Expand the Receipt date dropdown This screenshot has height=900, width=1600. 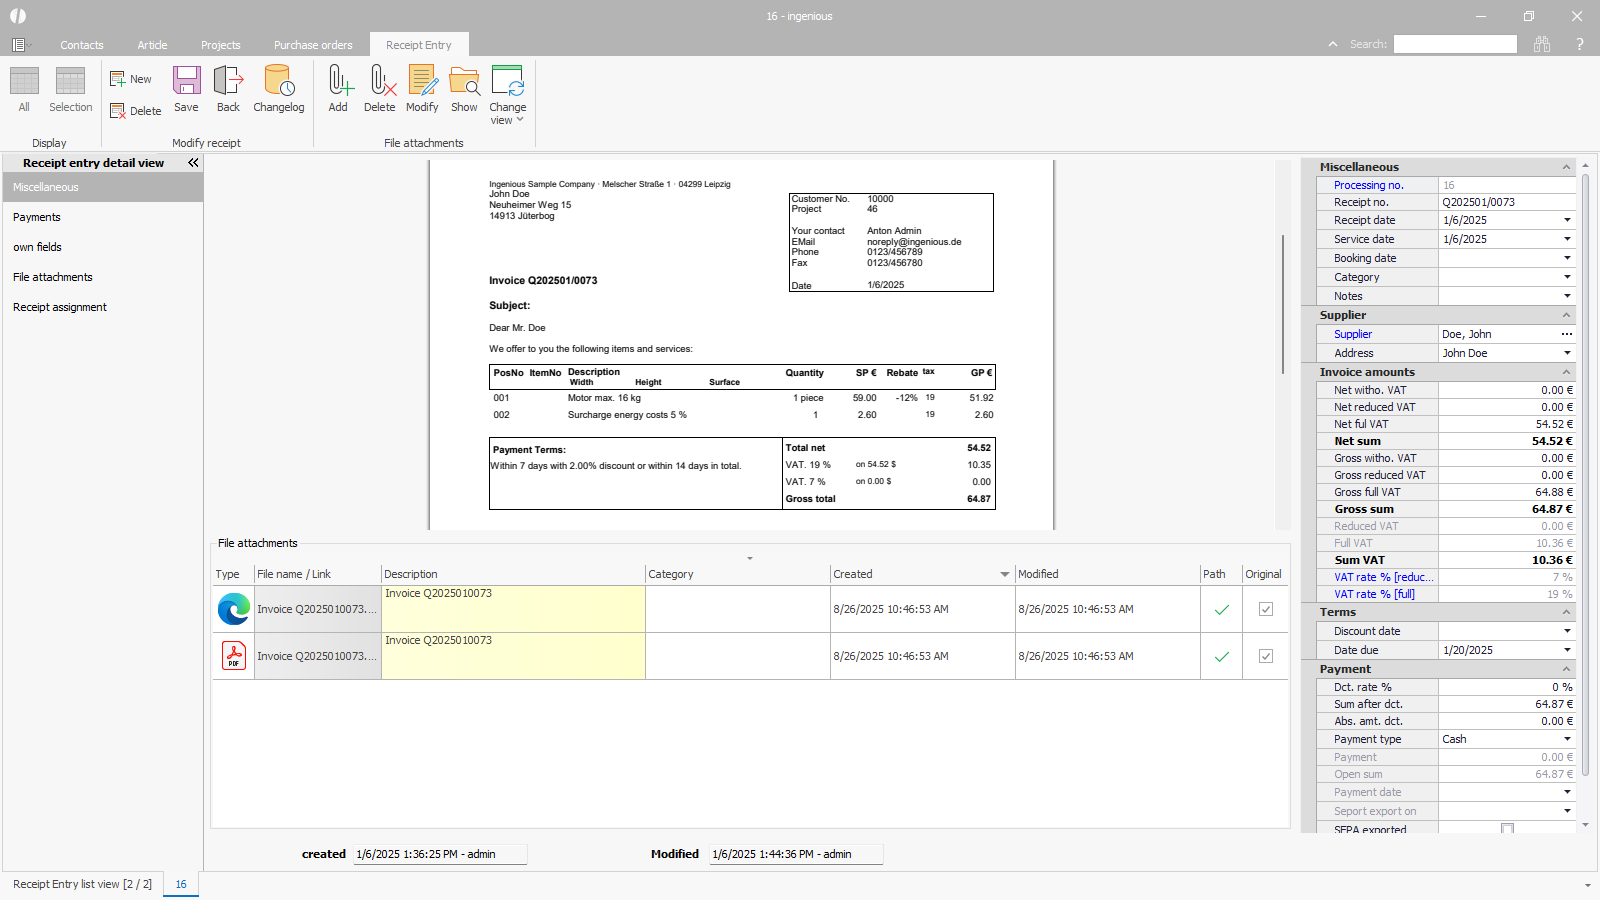click(x=1567, y=220)
